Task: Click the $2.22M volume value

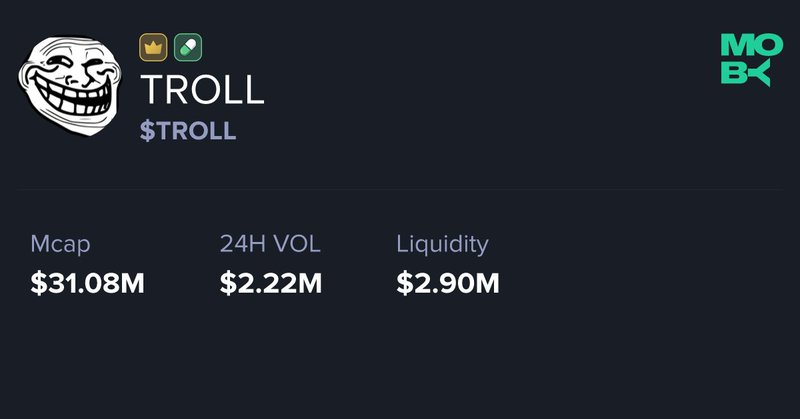Action: point(270,284)
